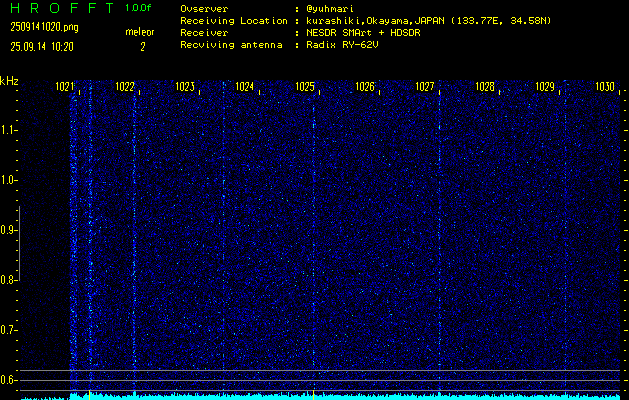Screen dimensions: 629x400
Task: Click the meteor label
Action: point(140,32)
